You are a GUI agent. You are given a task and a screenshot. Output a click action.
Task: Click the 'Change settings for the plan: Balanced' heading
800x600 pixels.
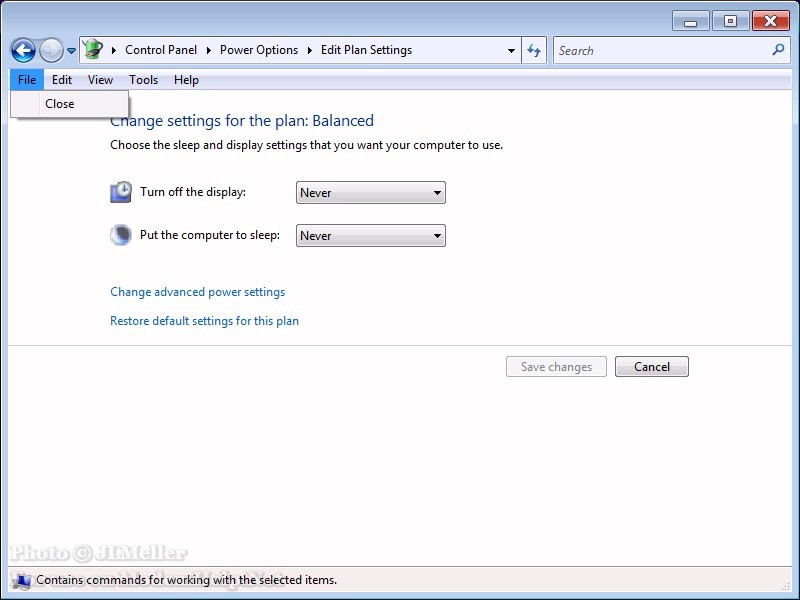(x=242, y=121)
